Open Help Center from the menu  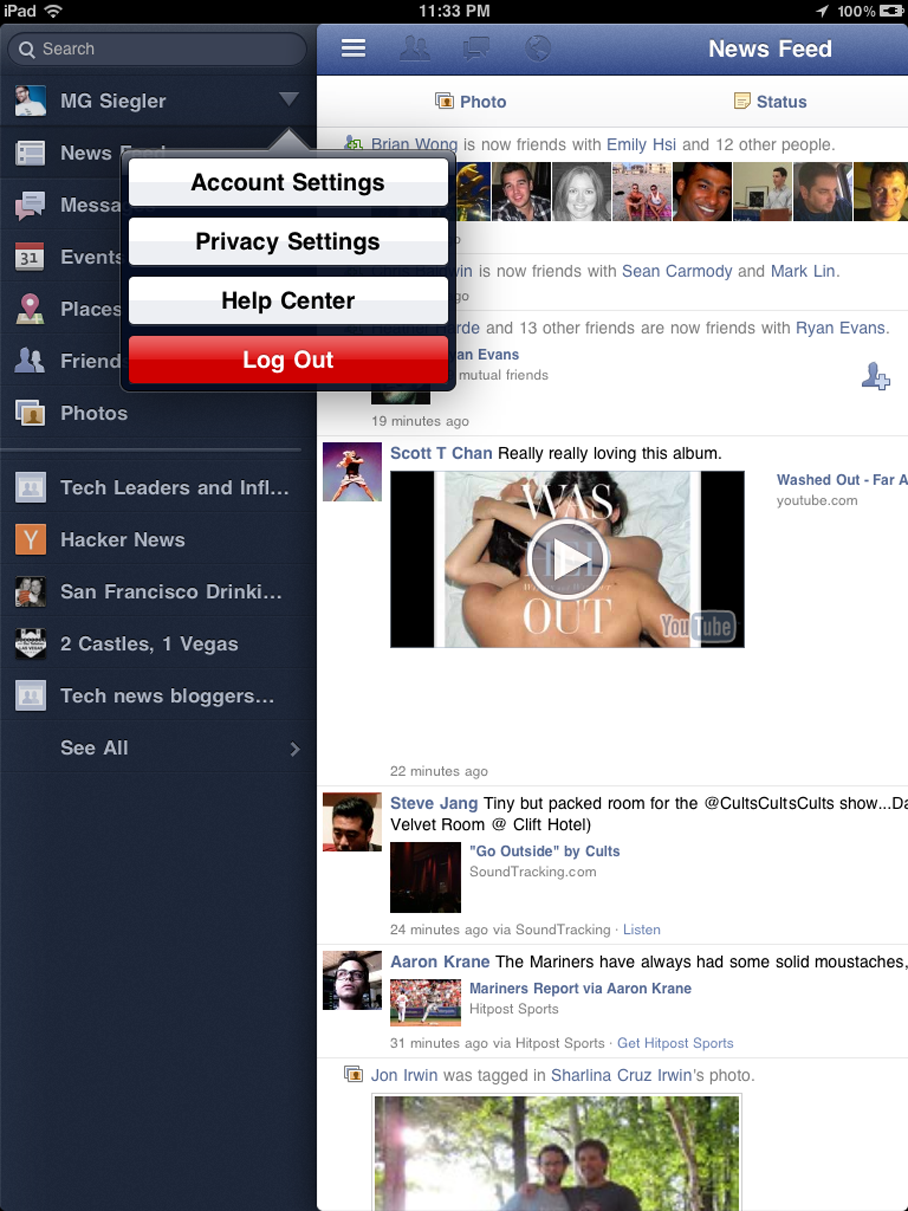(x=288, y=301)
